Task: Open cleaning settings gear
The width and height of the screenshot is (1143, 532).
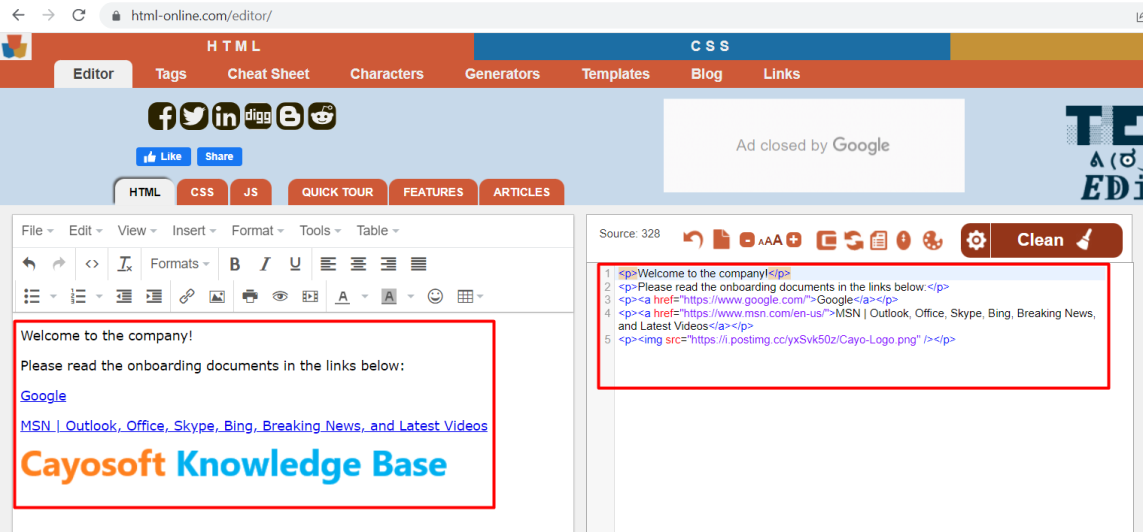Action: click(x=977, y=240)
